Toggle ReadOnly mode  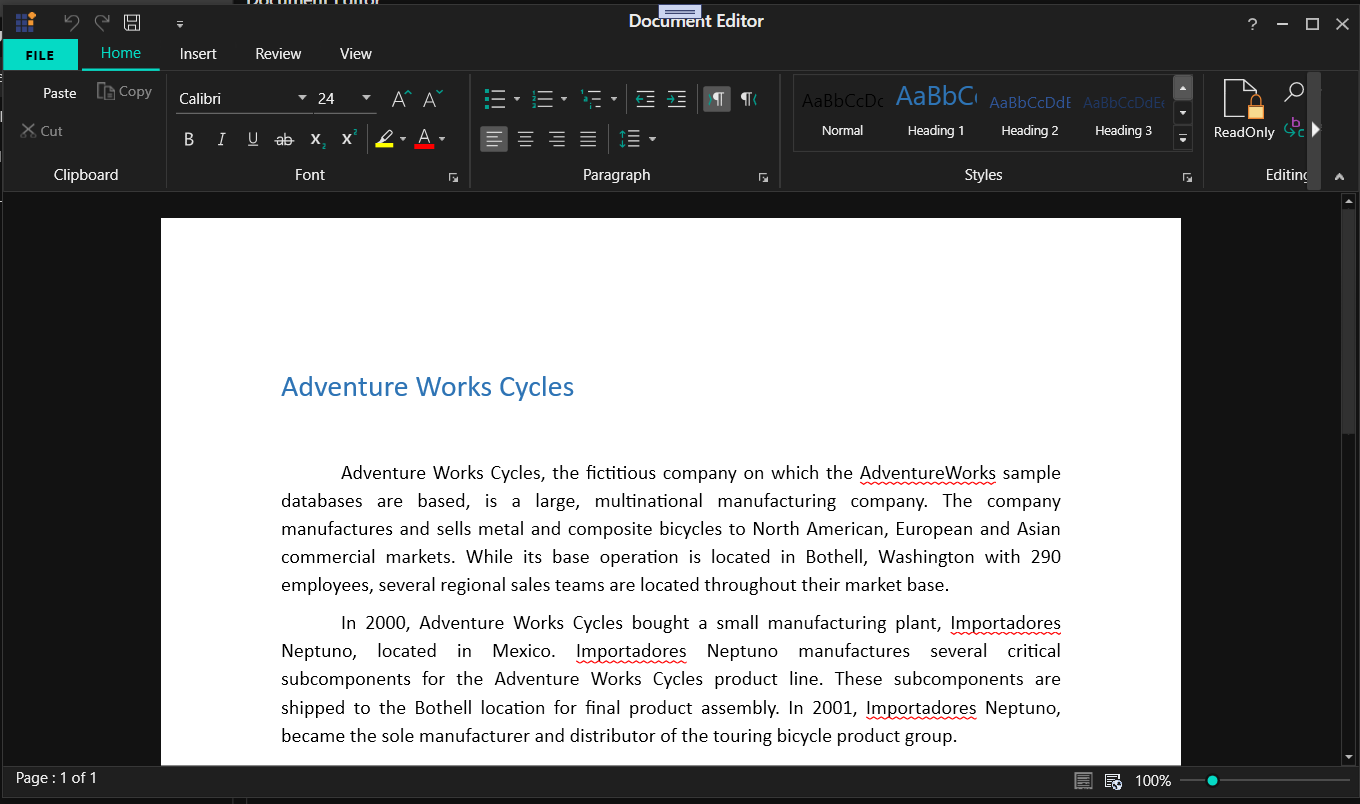(x=1244, y=109)
